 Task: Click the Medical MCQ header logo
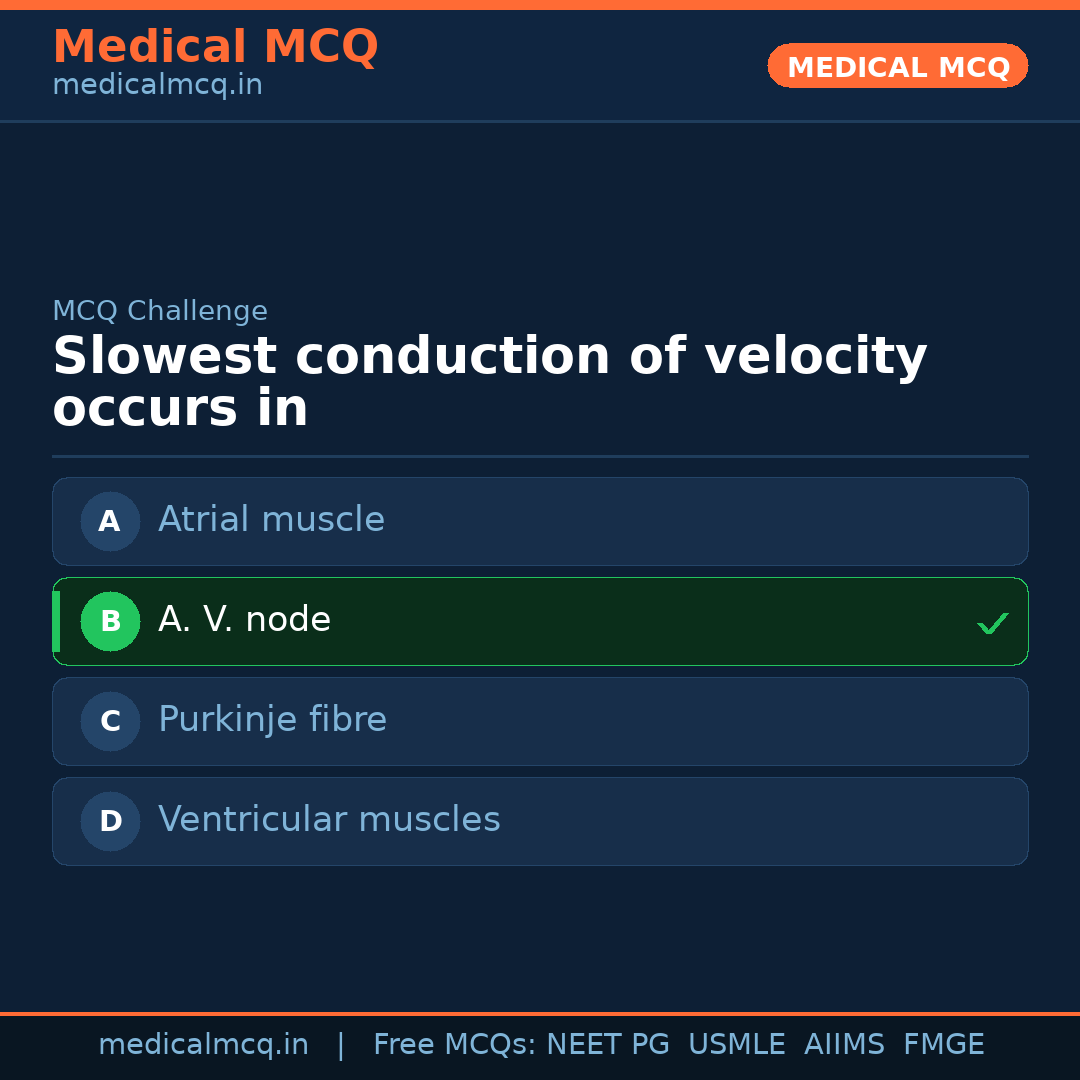click(215, 47)
